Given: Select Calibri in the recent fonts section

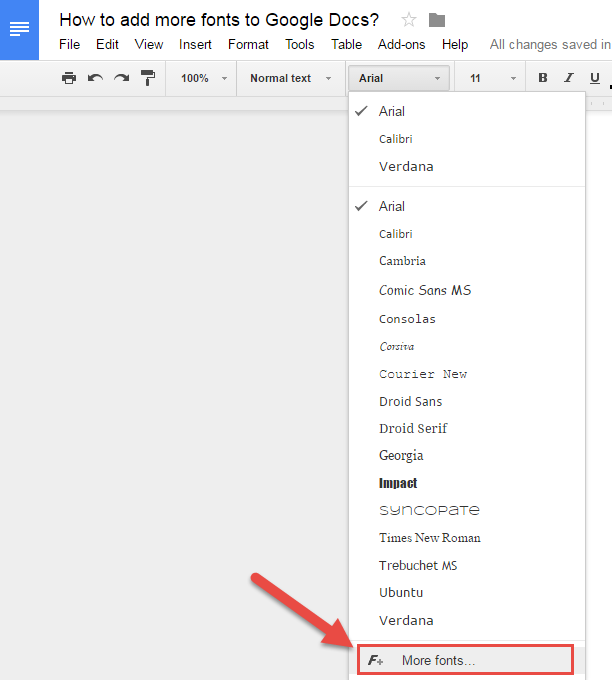Looking at the screenshot, I should click(467, 139).
